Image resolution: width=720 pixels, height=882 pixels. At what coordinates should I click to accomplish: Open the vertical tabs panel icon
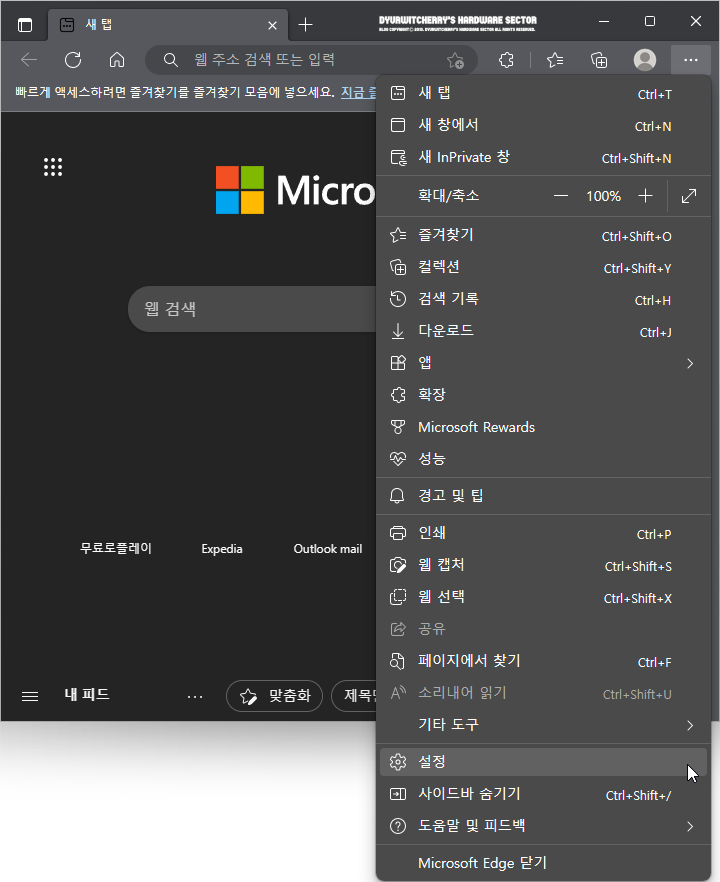[x=25, y=25]
